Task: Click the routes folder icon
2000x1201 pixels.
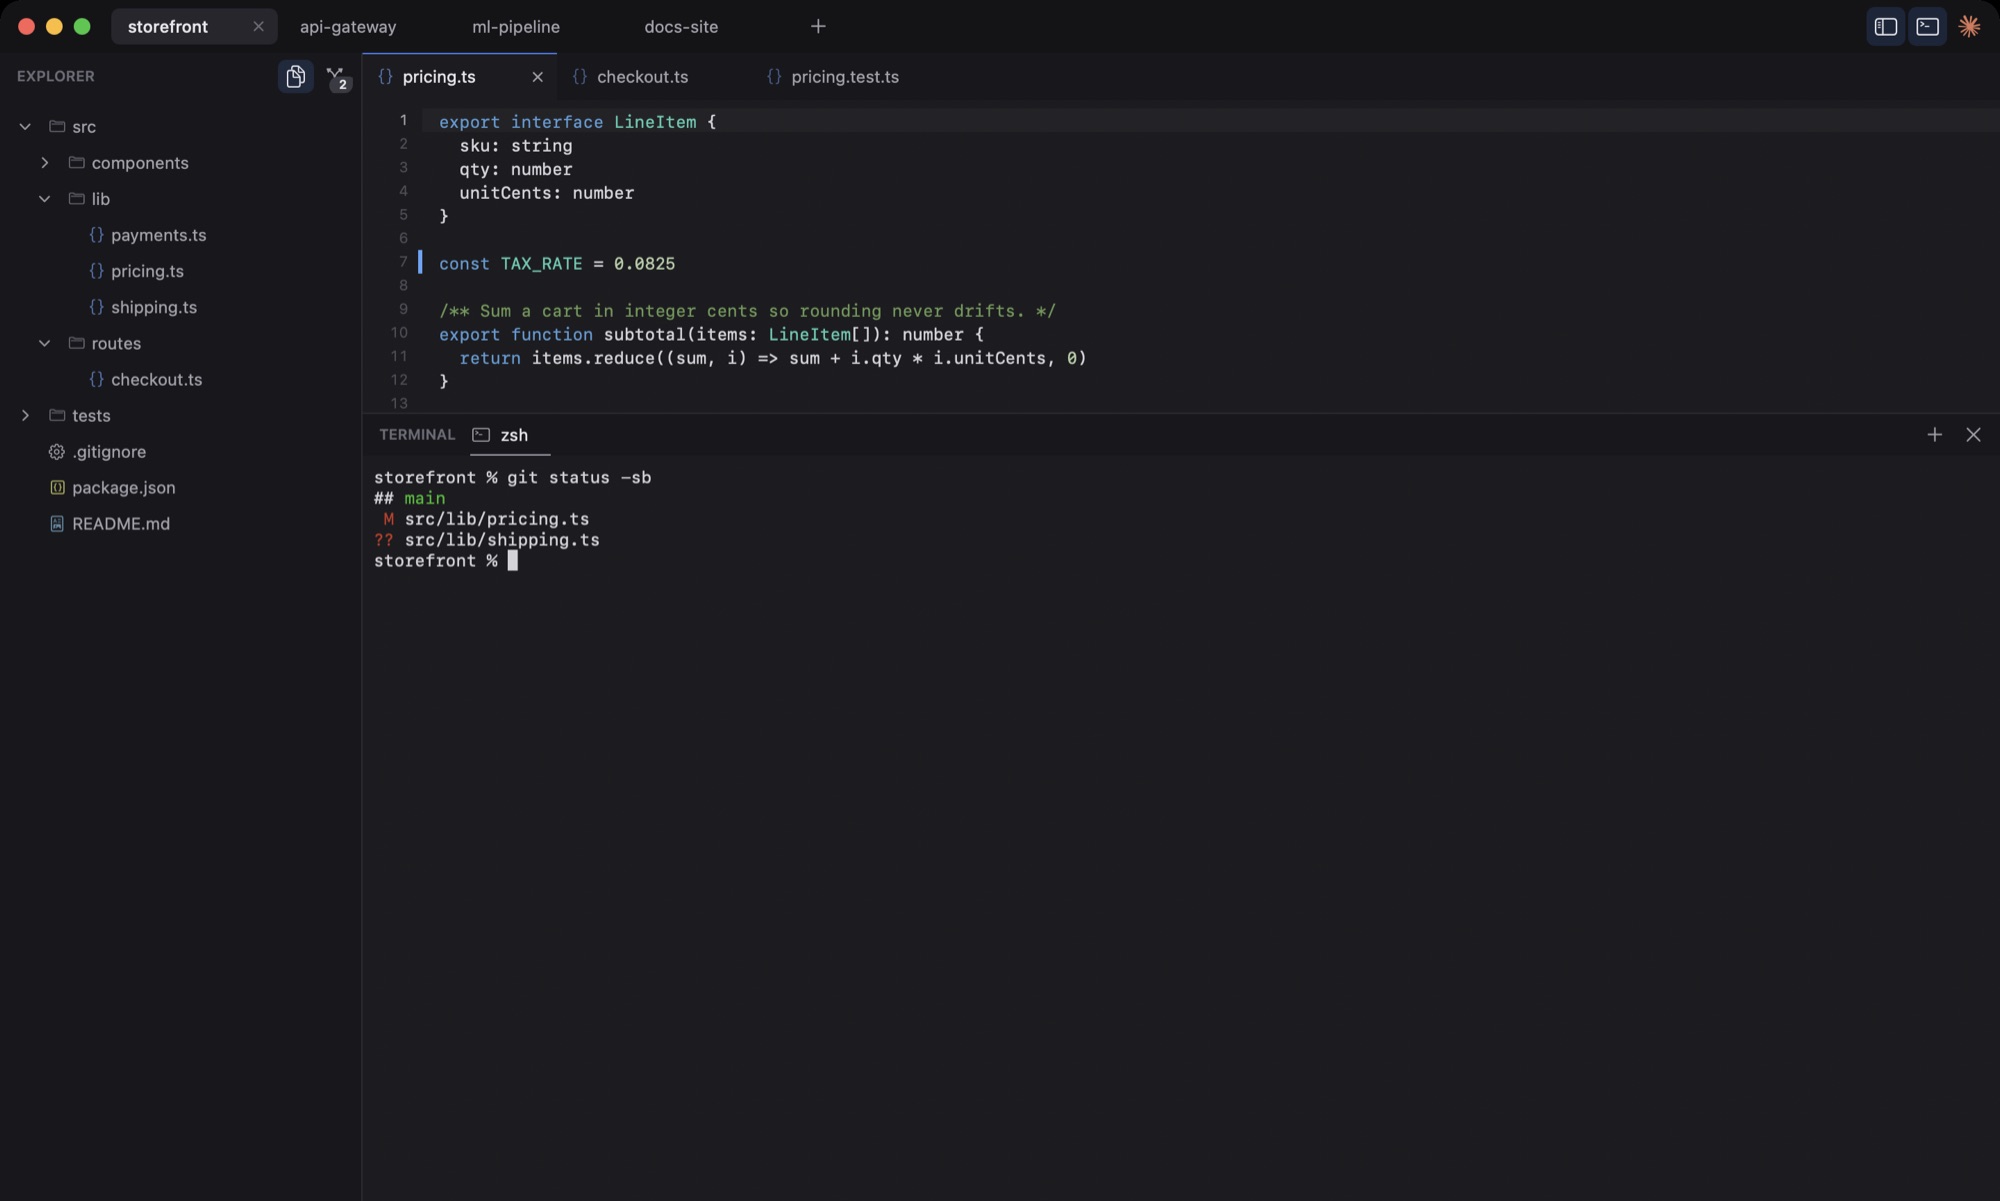Action: [x=76, y=343]
